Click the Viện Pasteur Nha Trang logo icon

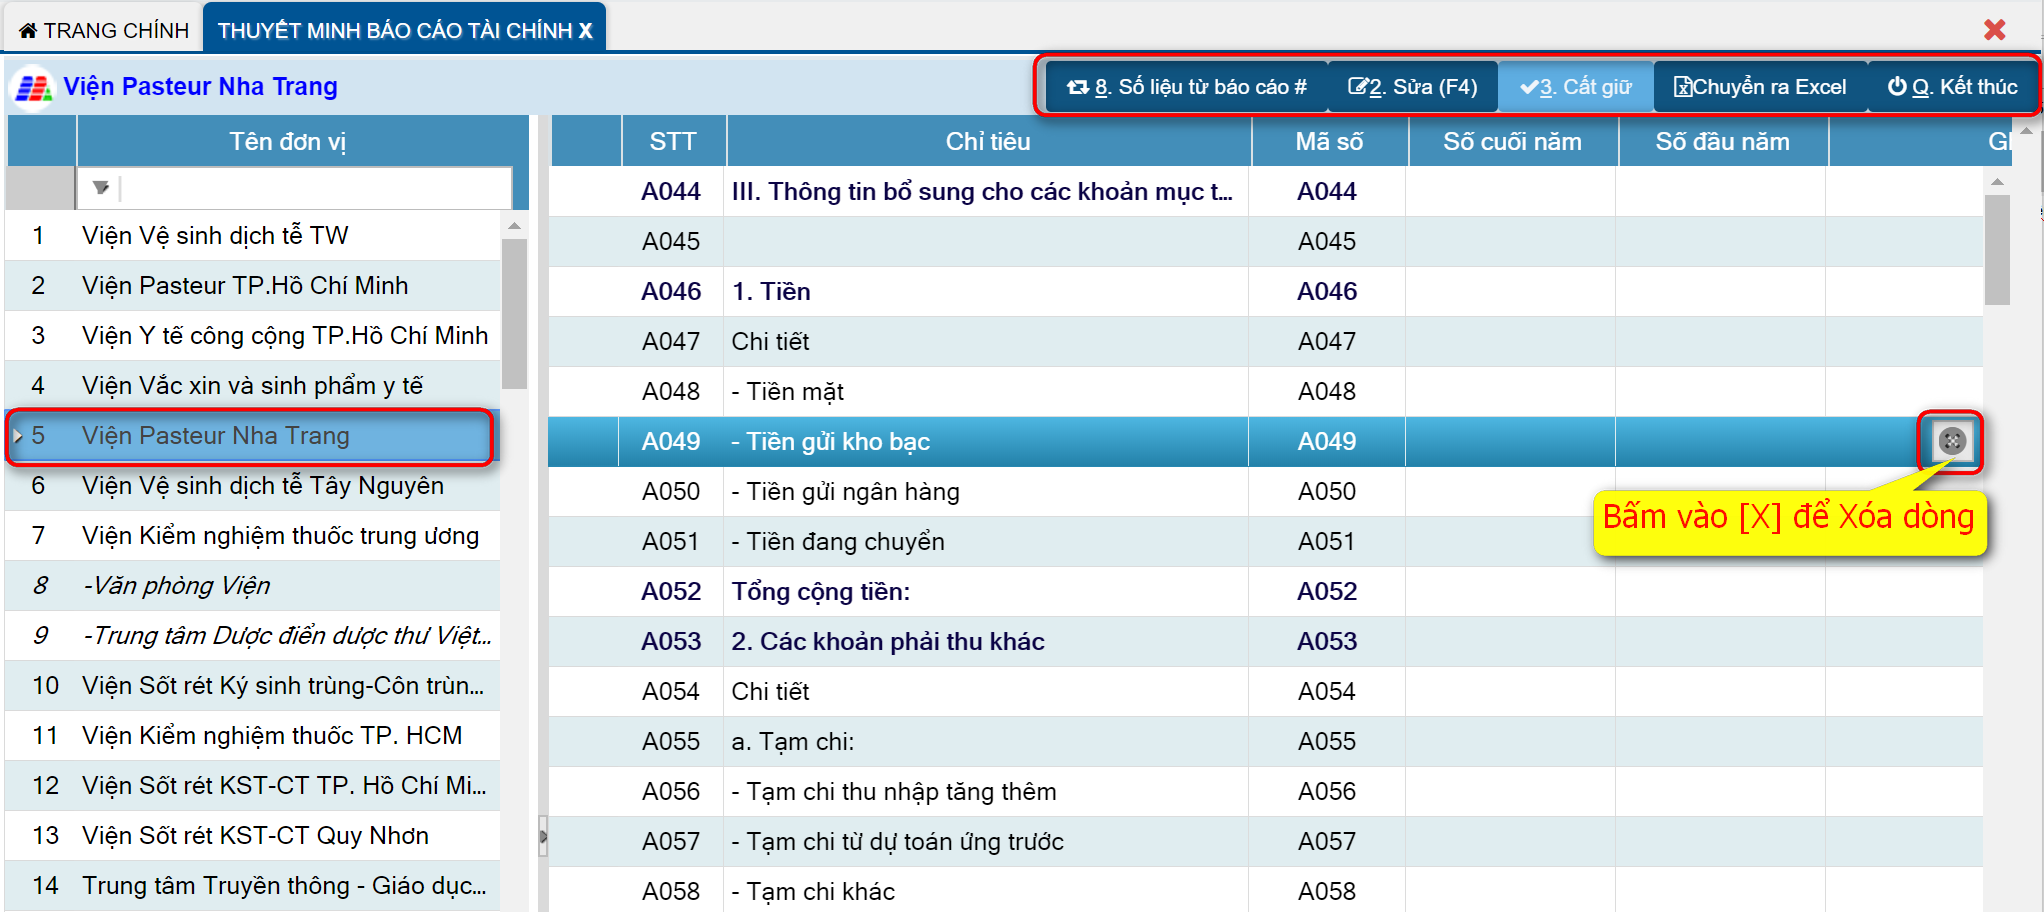tap(32, 88)
